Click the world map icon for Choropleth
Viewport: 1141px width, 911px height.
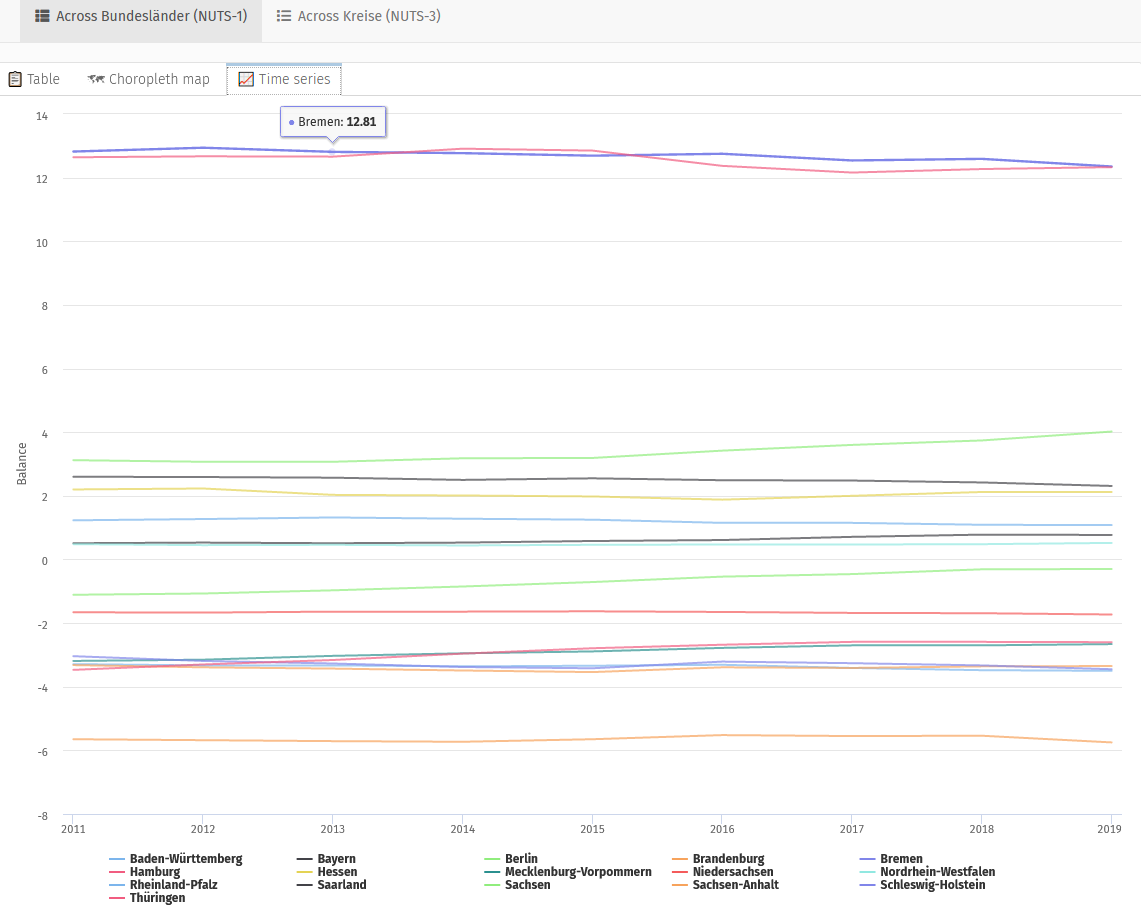point(96,79)
